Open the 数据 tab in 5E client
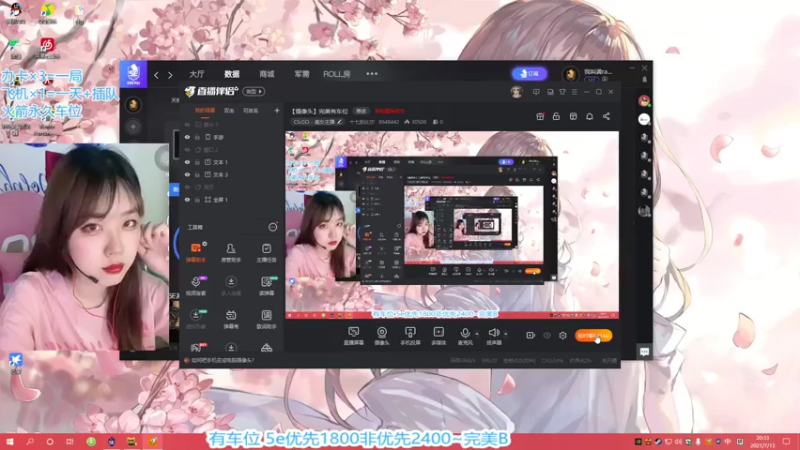Screen dimensions: 800x450 click(x=232, y=74)
